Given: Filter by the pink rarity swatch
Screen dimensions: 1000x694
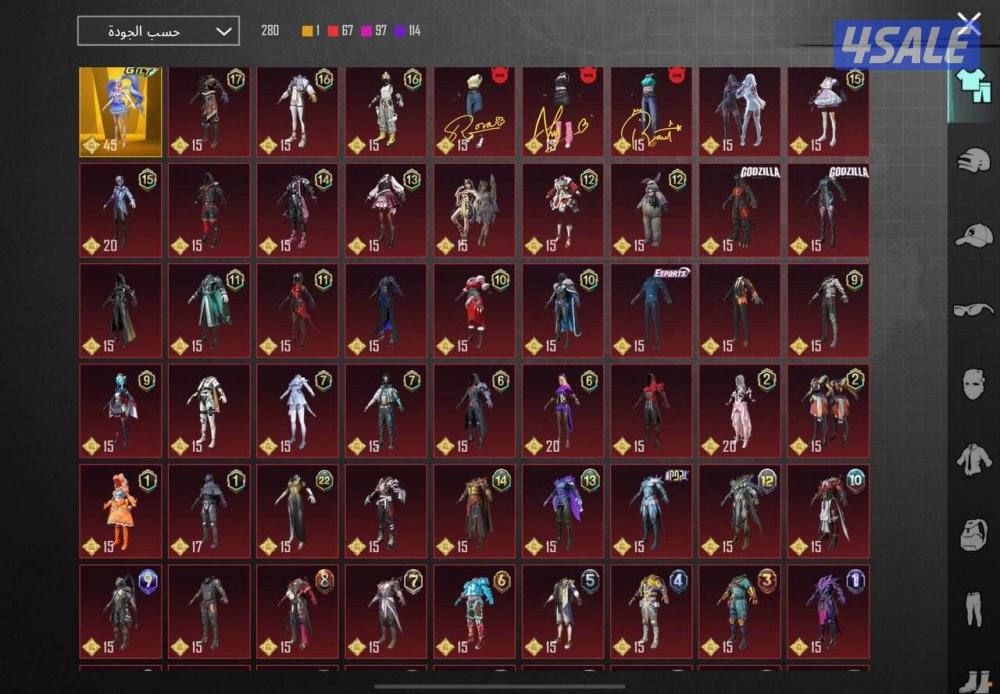Looking at the screenshot, I should pos(367,31).
